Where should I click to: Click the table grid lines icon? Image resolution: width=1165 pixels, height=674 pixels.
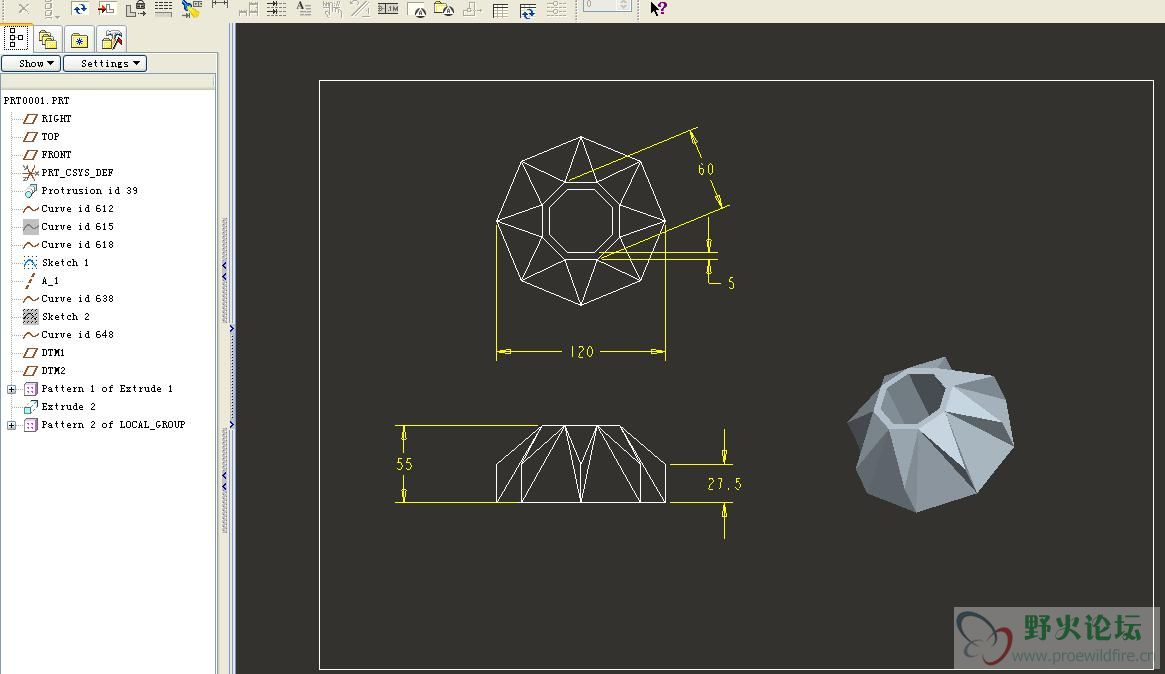[163, 8]
